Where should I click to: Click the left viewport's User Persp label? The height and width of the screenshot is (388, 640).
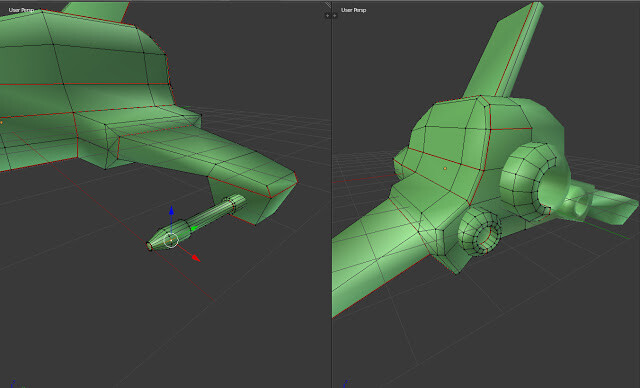pos(21,10)
